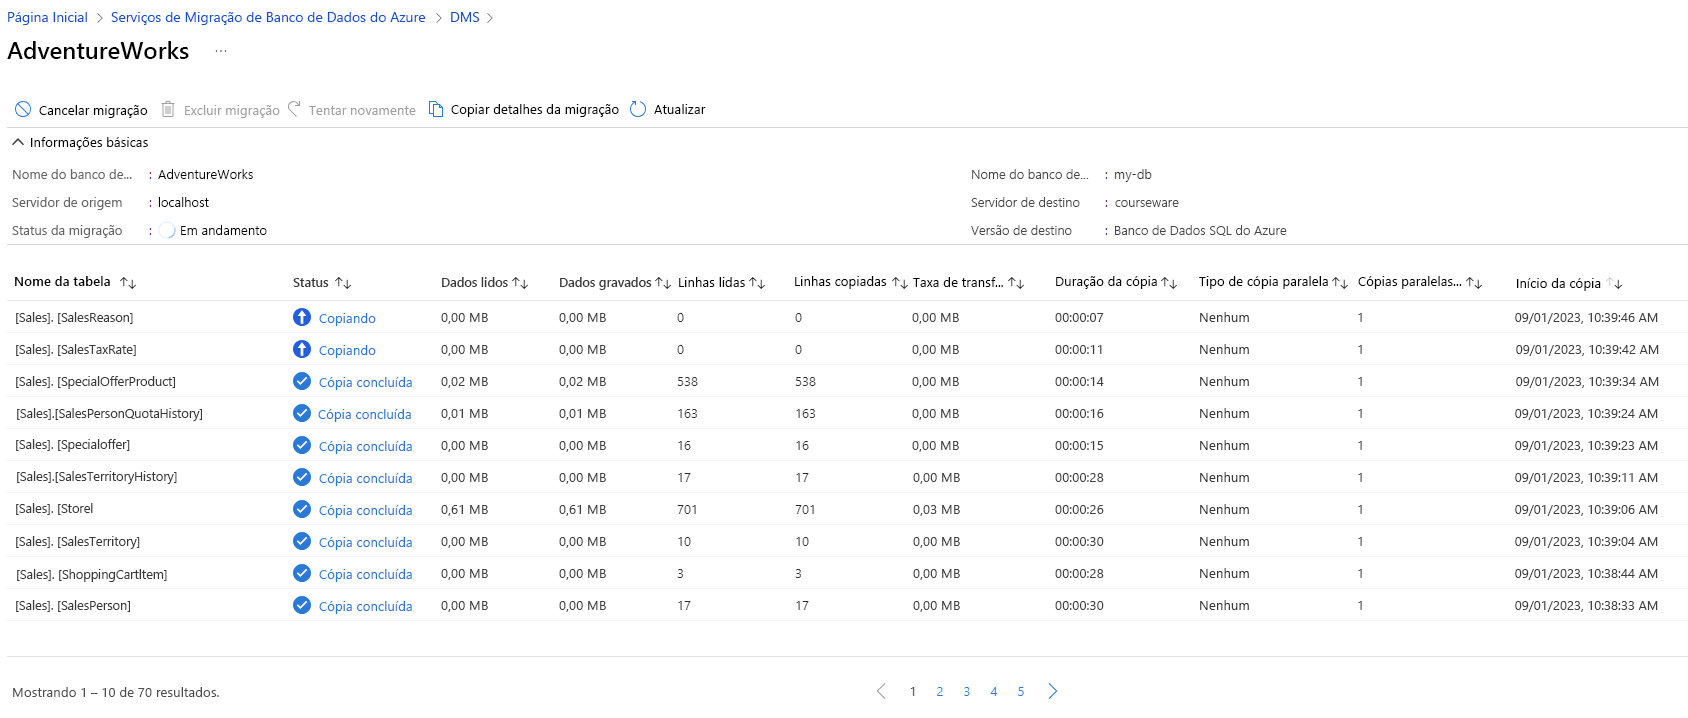The image size is (1688, 718).
Task: Sort by Linhas copiadas column arrows
Action: pos(900,283)
